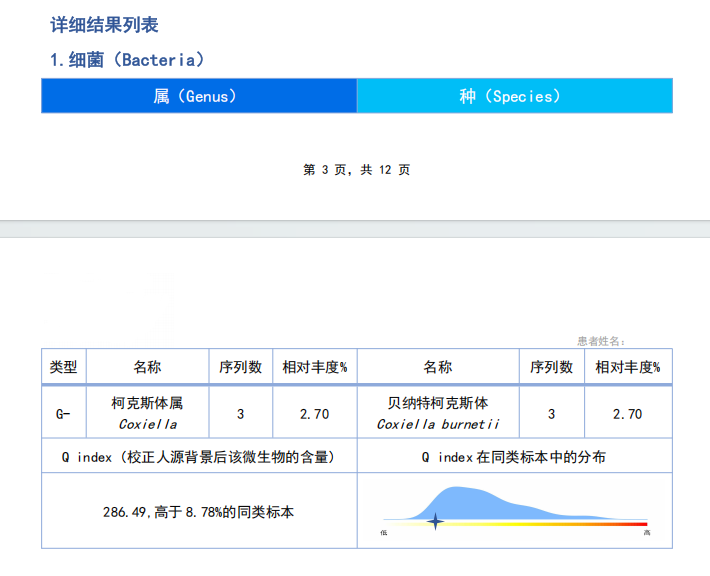Click the genus-side 相对丰度% column header

coord(315,367)
